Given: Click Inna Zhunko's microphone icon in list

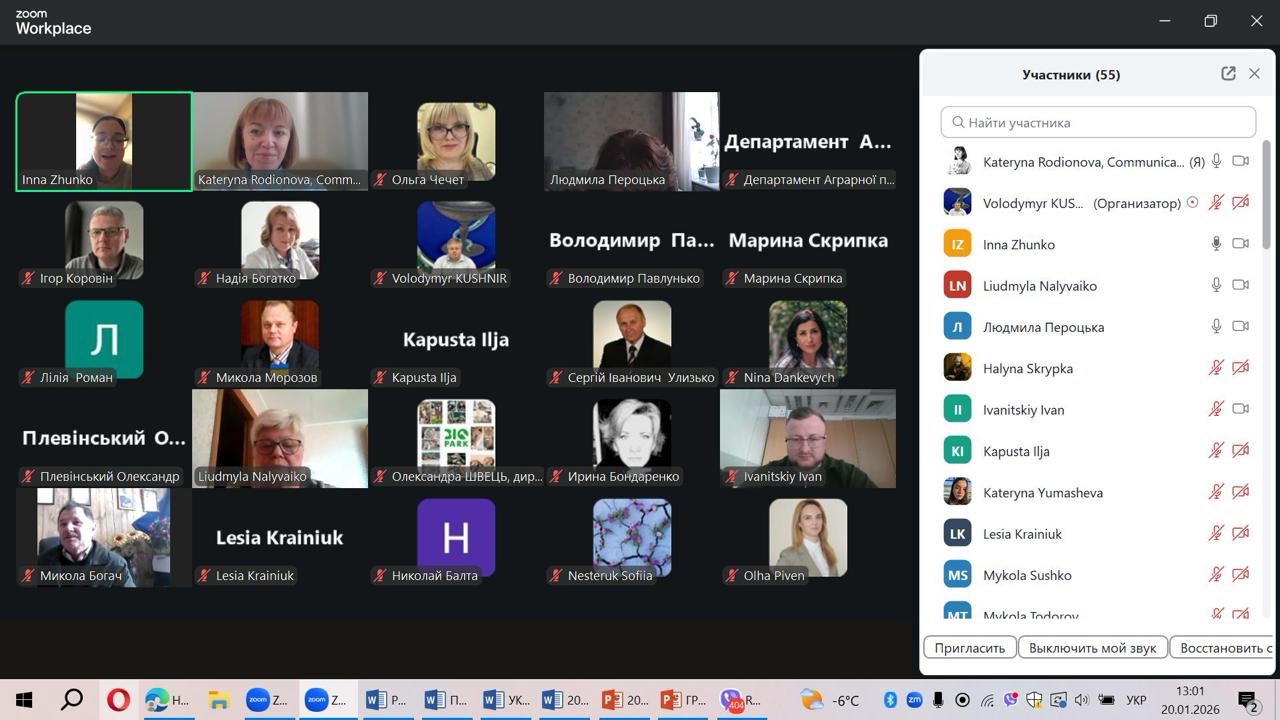Looking at the screenshot, I should 1216,244.
